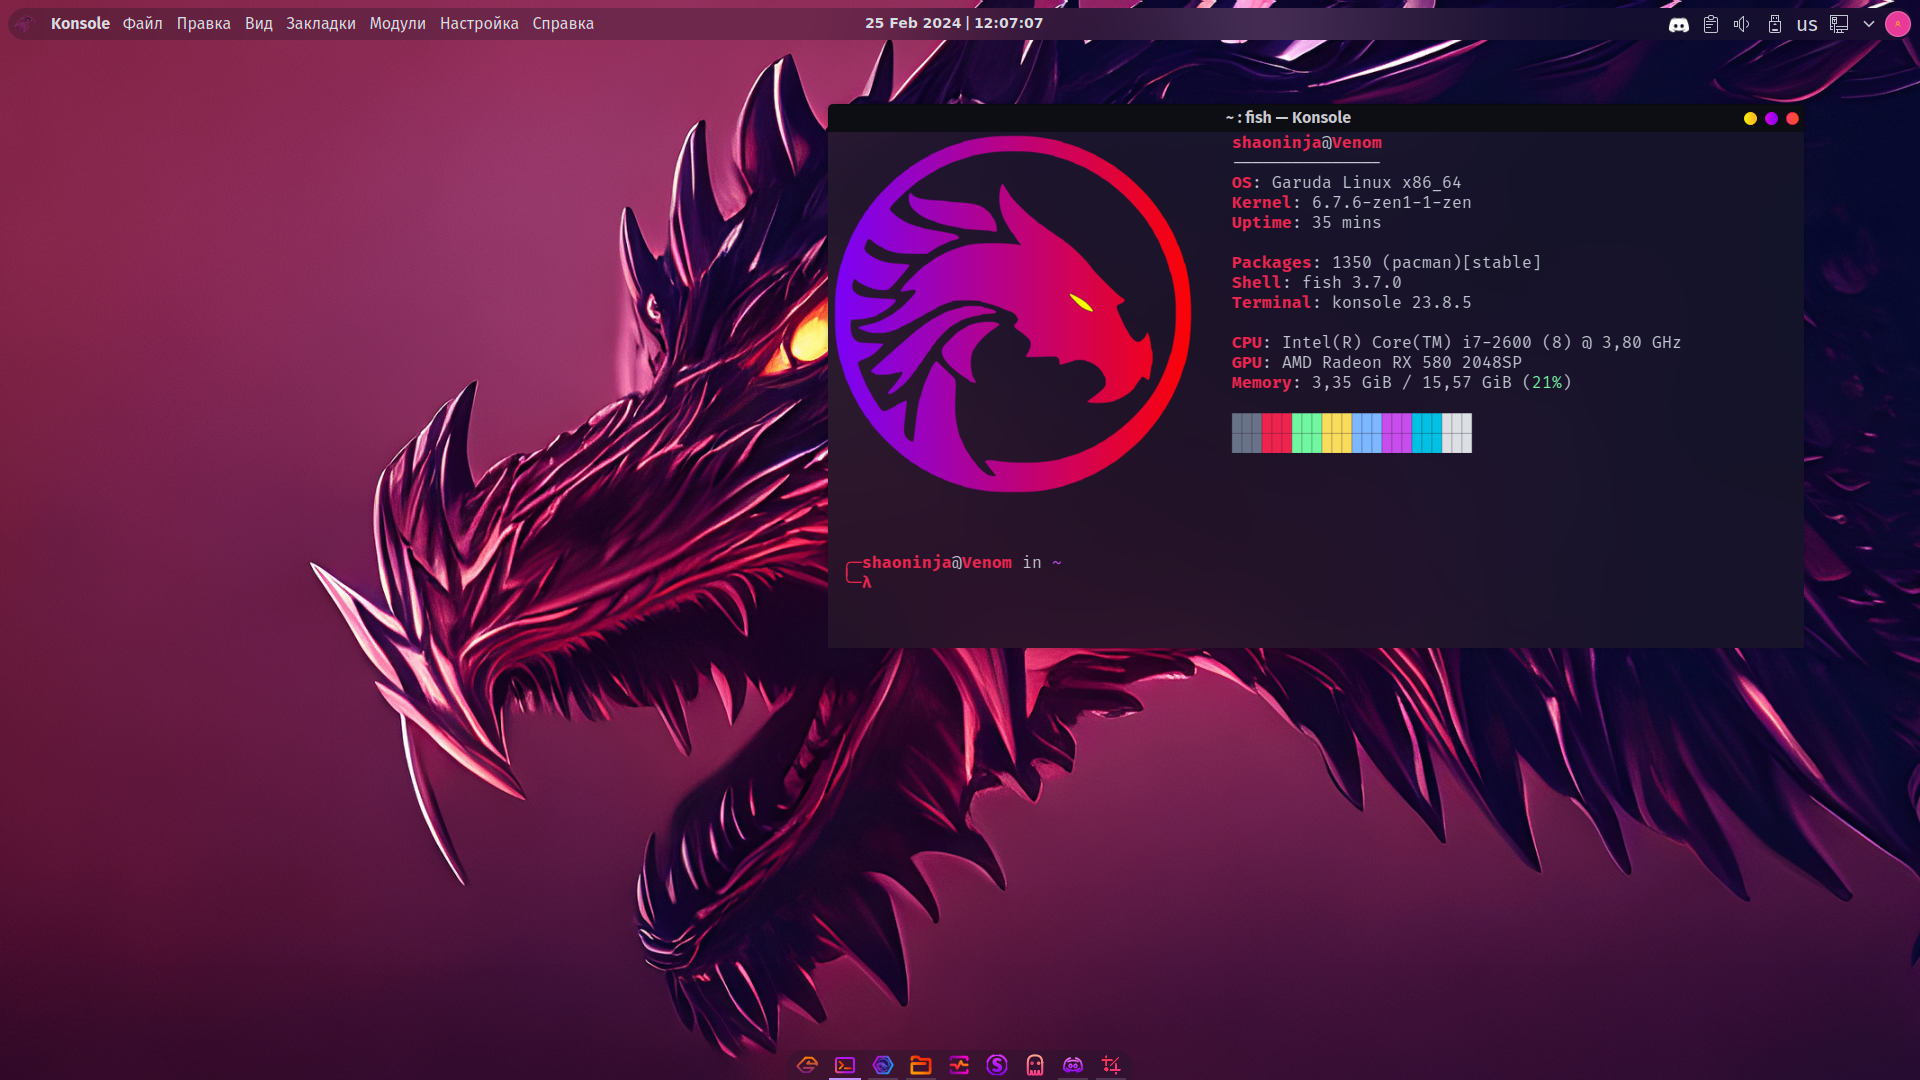Open the Файл menu

tap(142, 23)
